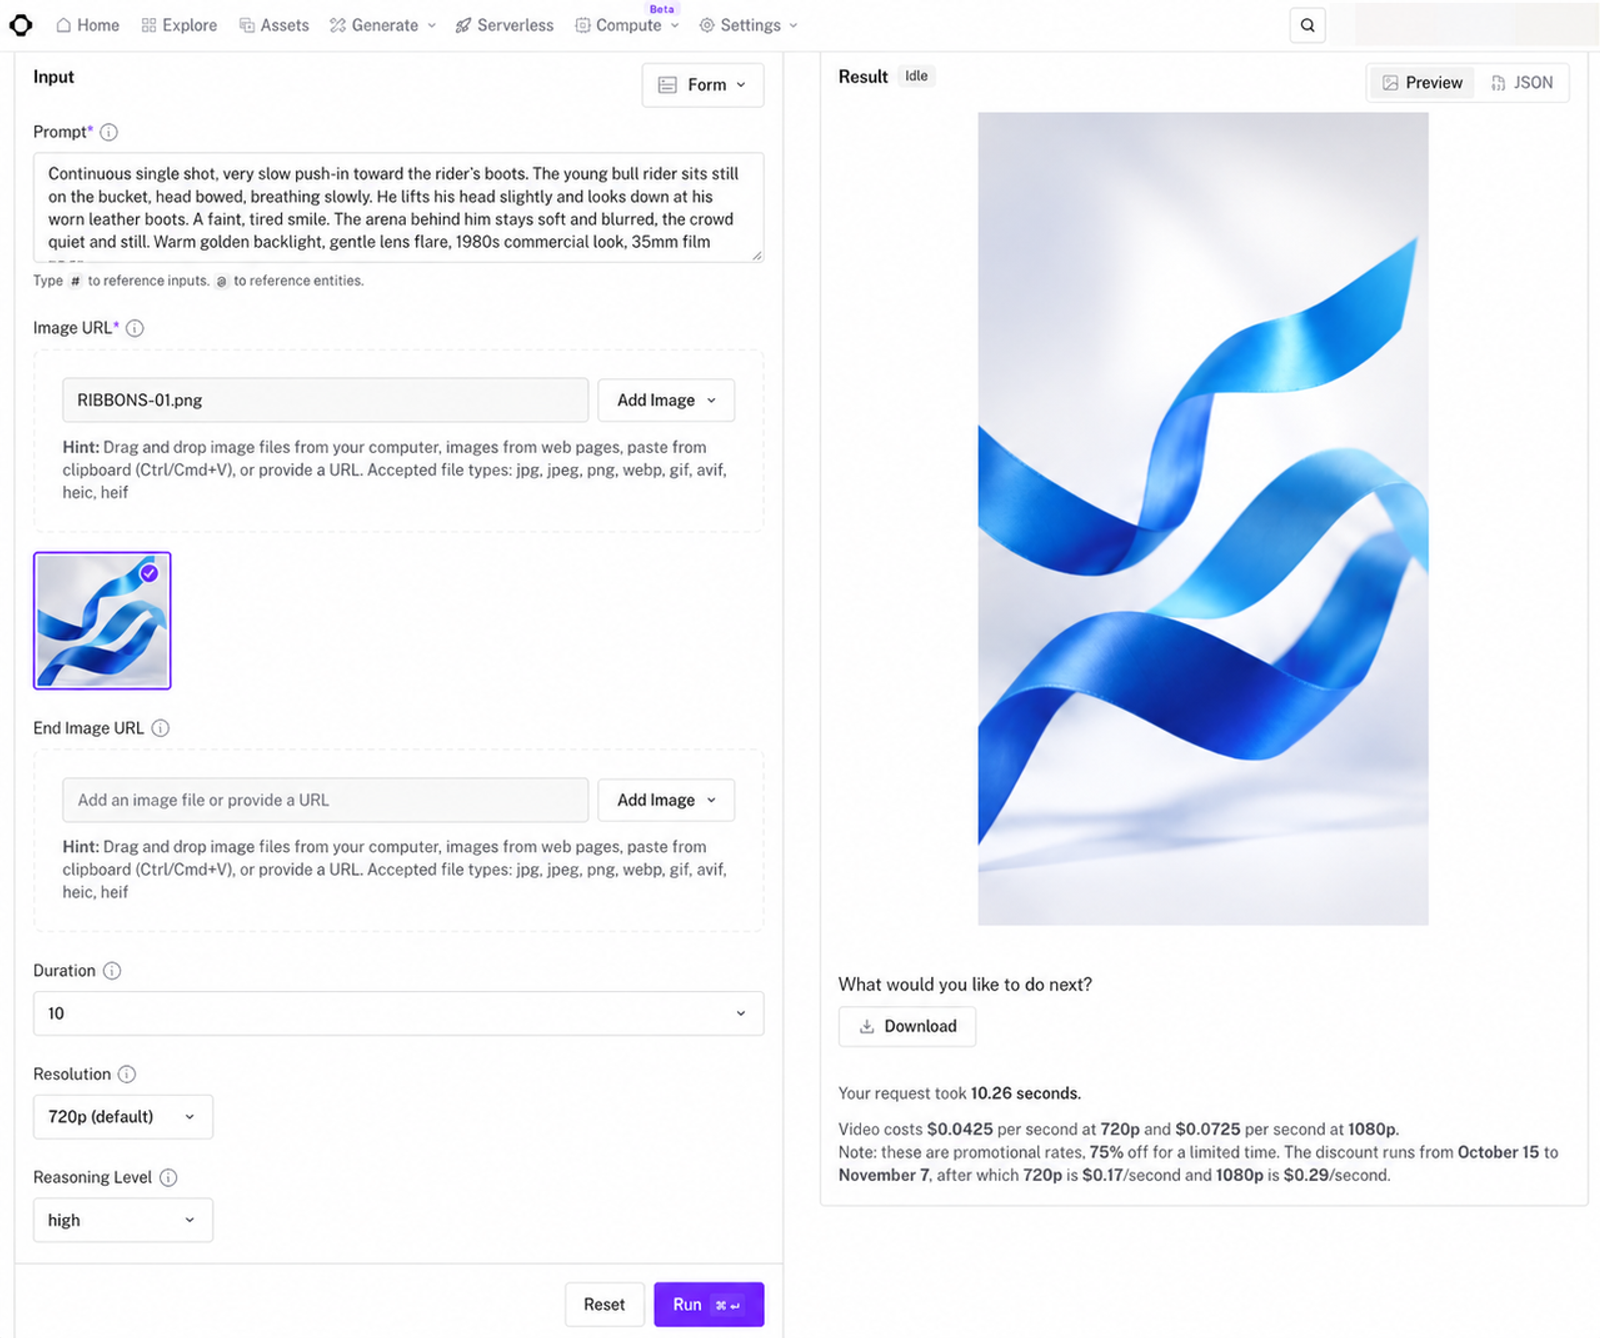Open the search icon button
The height and width of the screenshot is (1338, 1600).
(x=1307, y=25)
